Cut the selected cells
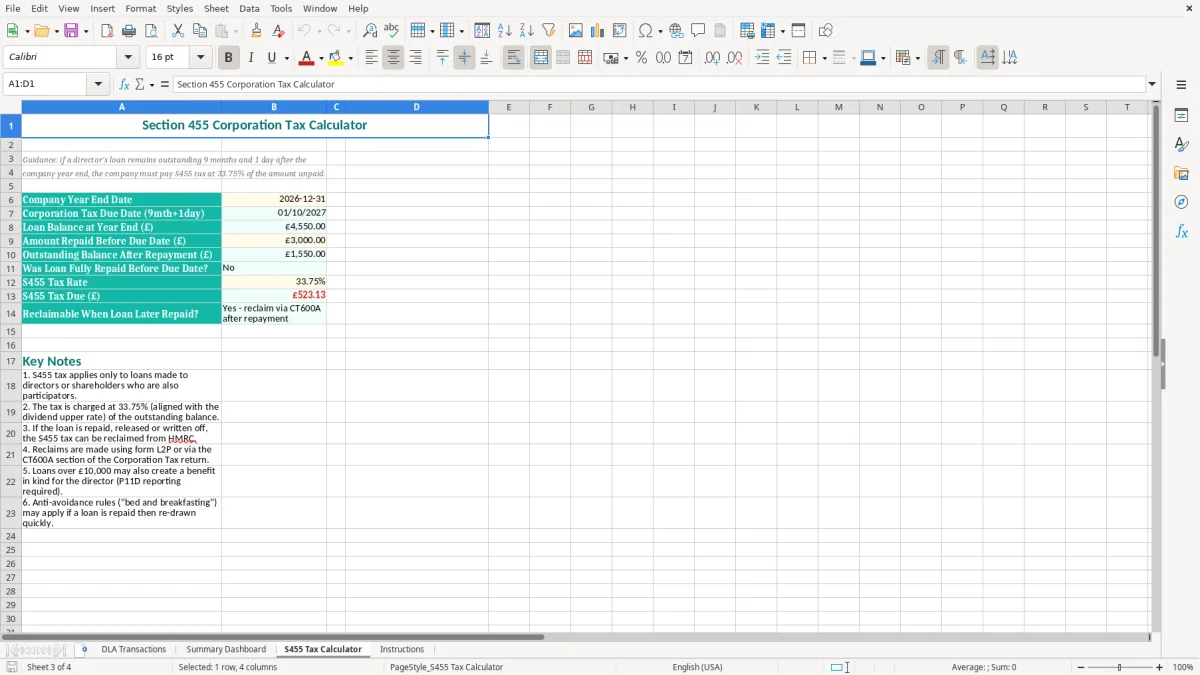 coord(178,31)
